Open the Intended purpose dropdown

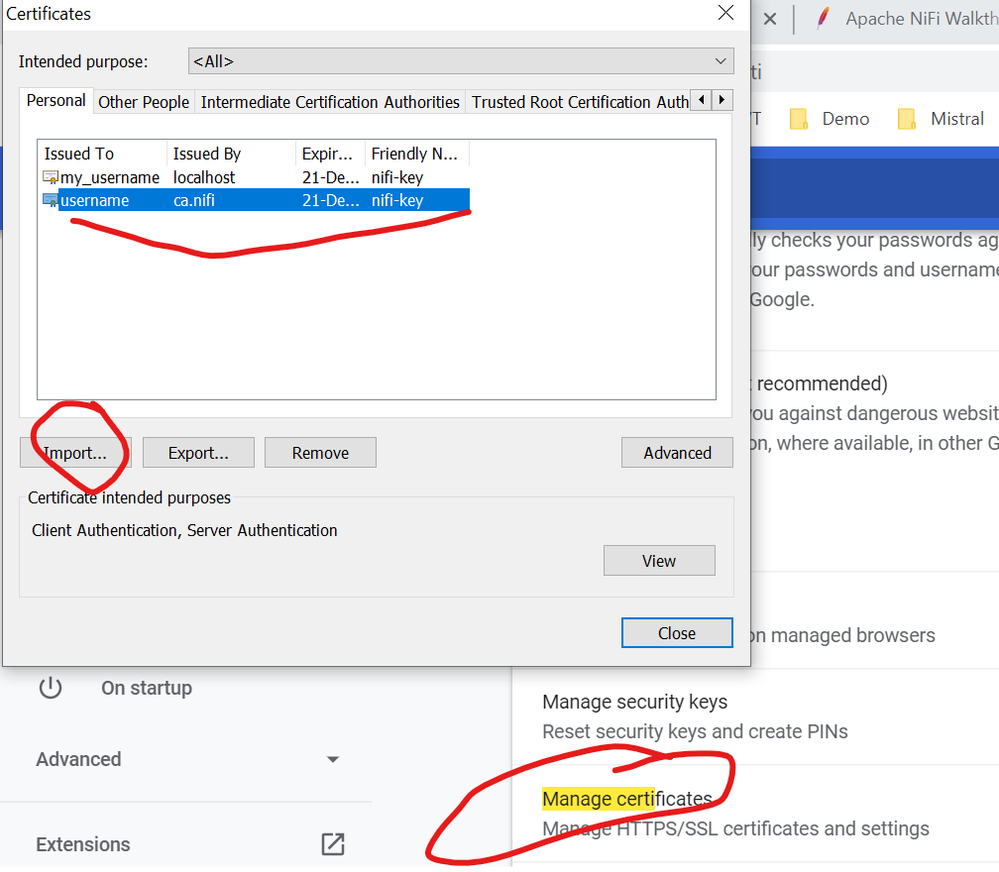point(461,61)
